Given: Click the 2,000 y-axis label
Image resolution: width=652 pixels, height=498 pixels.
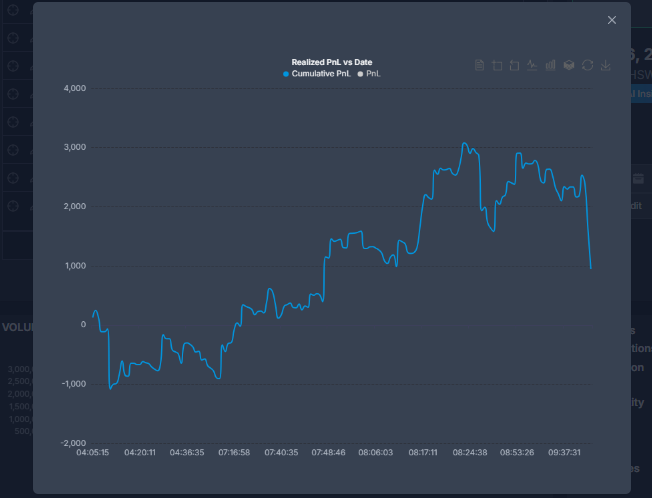Looking at the screenshot, I should [x=75, y=206].
